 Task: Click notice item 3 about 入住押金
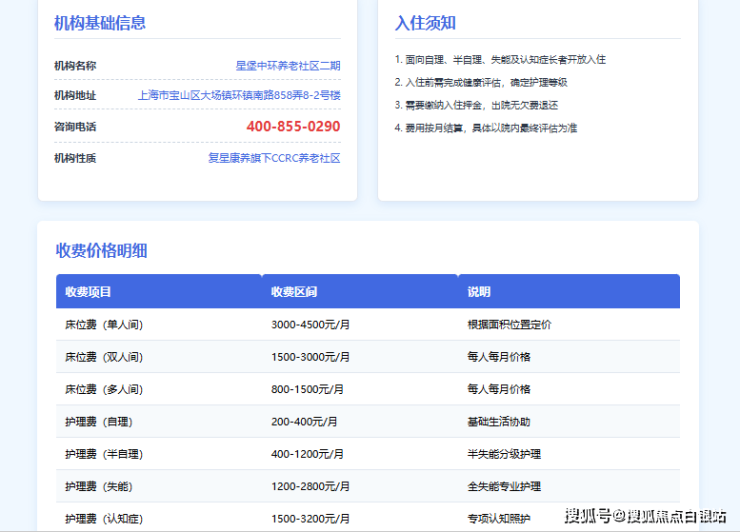click(476, 105)
